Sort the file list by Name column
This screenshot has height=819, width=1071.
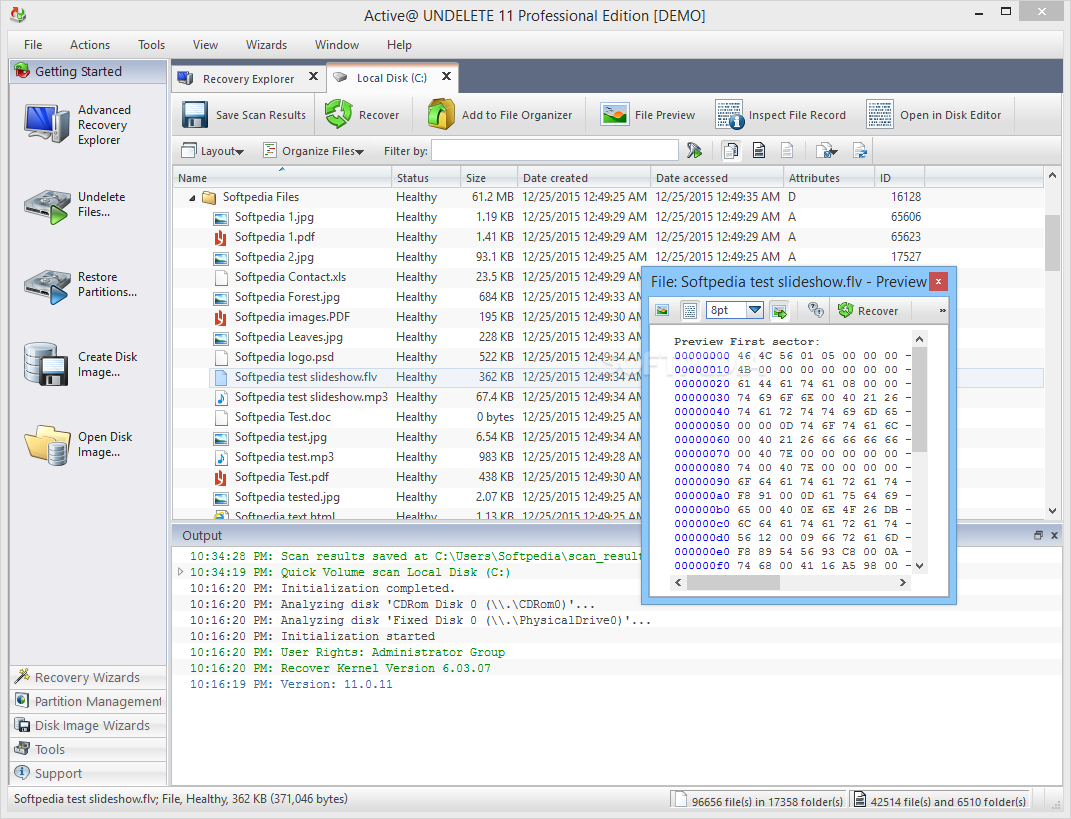[283, 178]
